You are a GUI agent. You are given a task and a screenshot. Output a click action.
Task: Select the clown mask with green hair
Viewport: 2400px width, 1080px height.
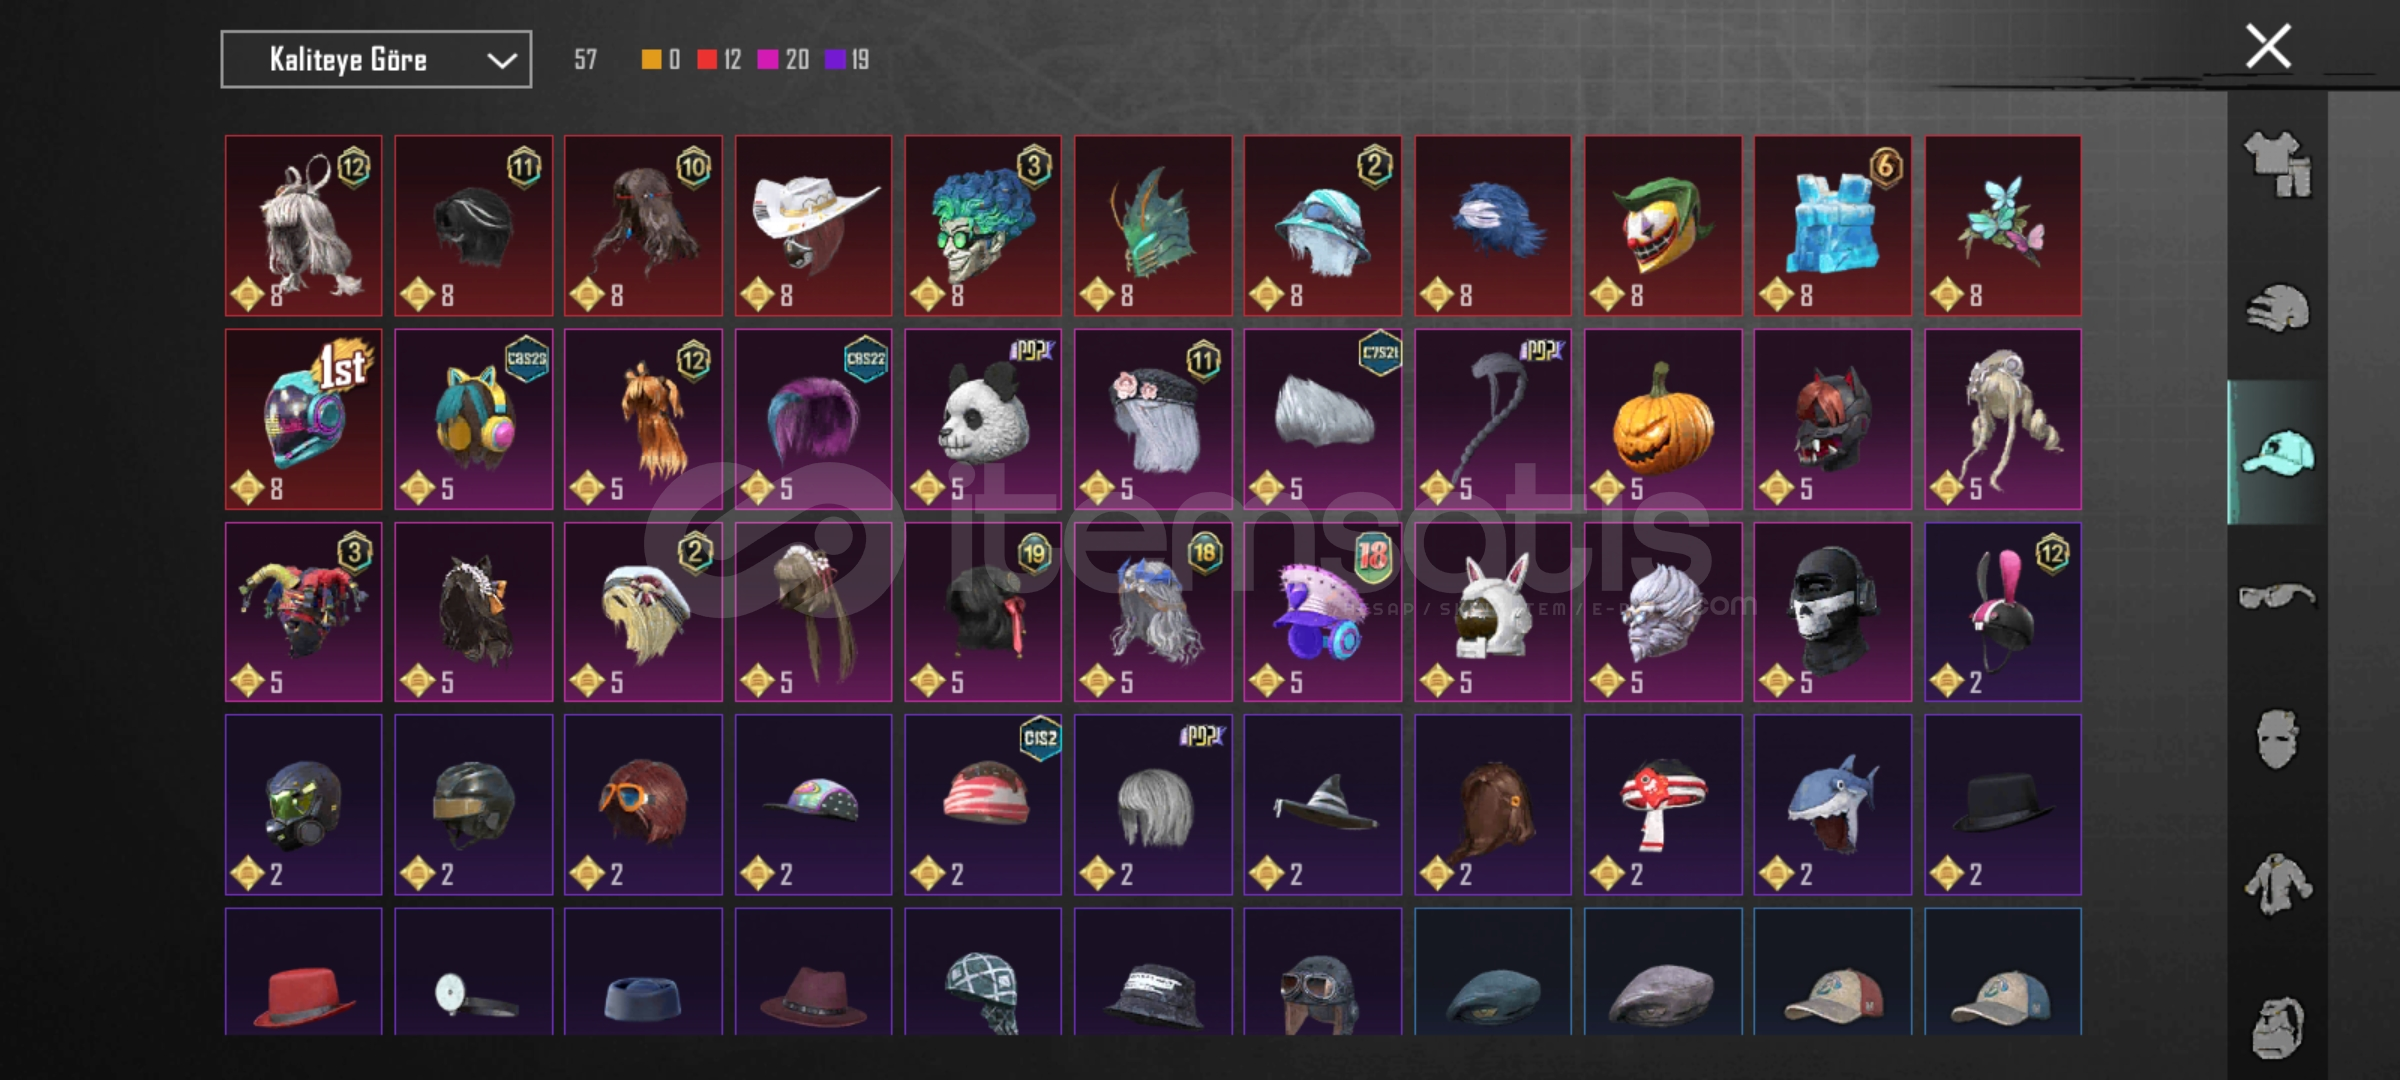pyautogui.click(x=1662, y=226)
